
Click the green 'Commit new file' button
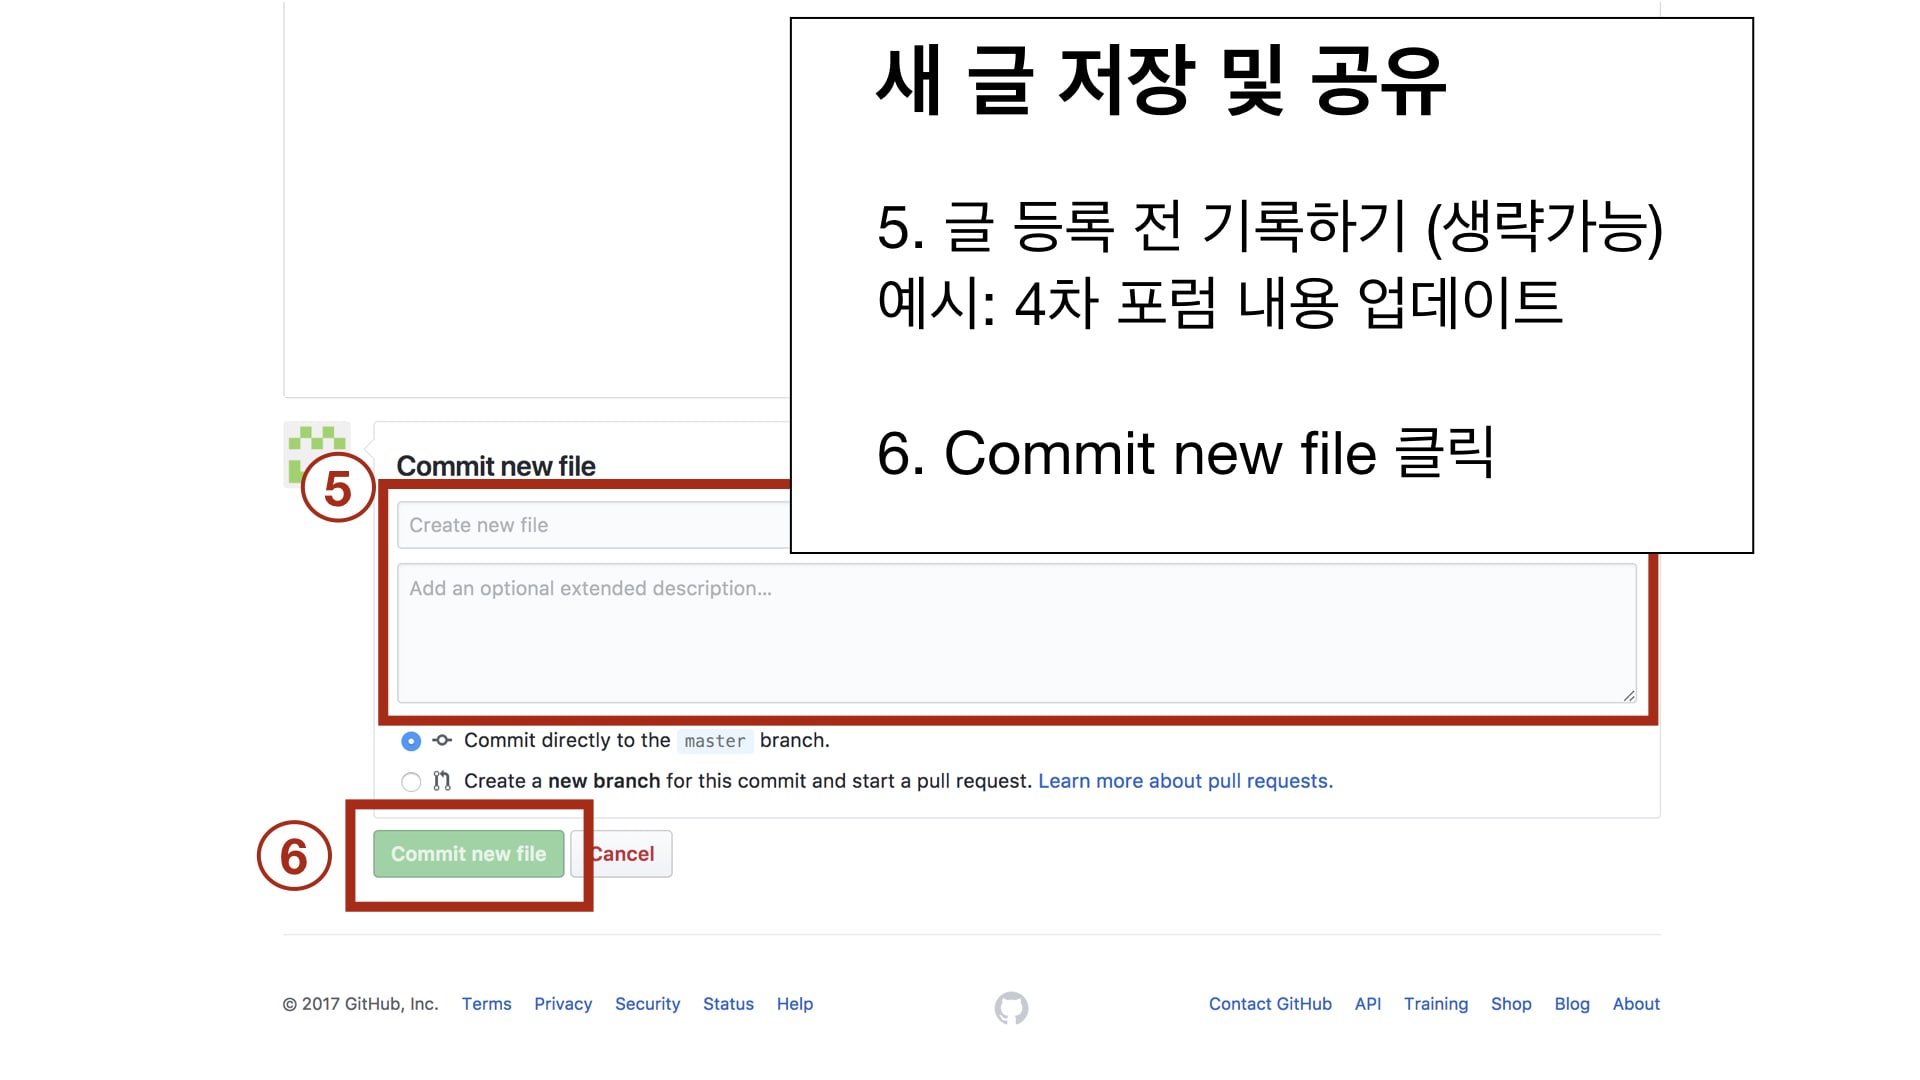coord(469,854)
